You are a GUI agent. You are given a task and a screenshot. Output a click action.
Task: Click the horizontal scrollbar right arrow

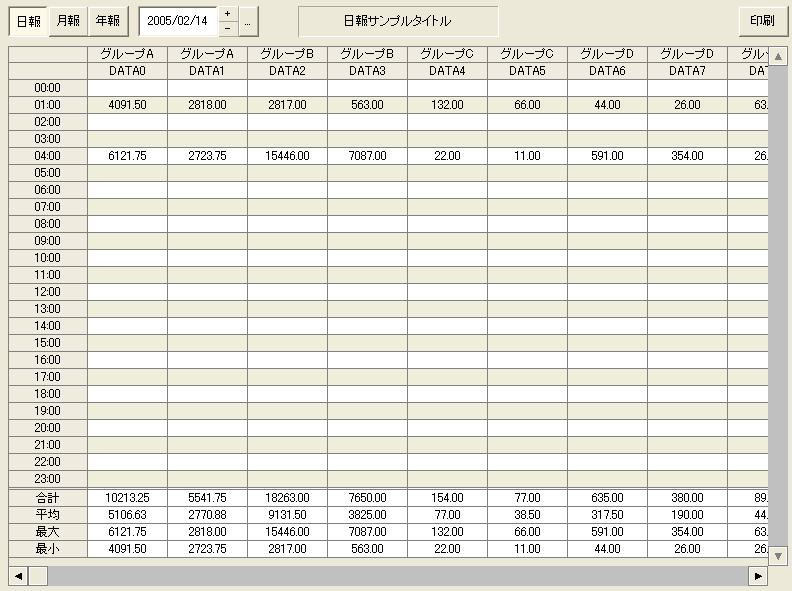coord(758,576)
